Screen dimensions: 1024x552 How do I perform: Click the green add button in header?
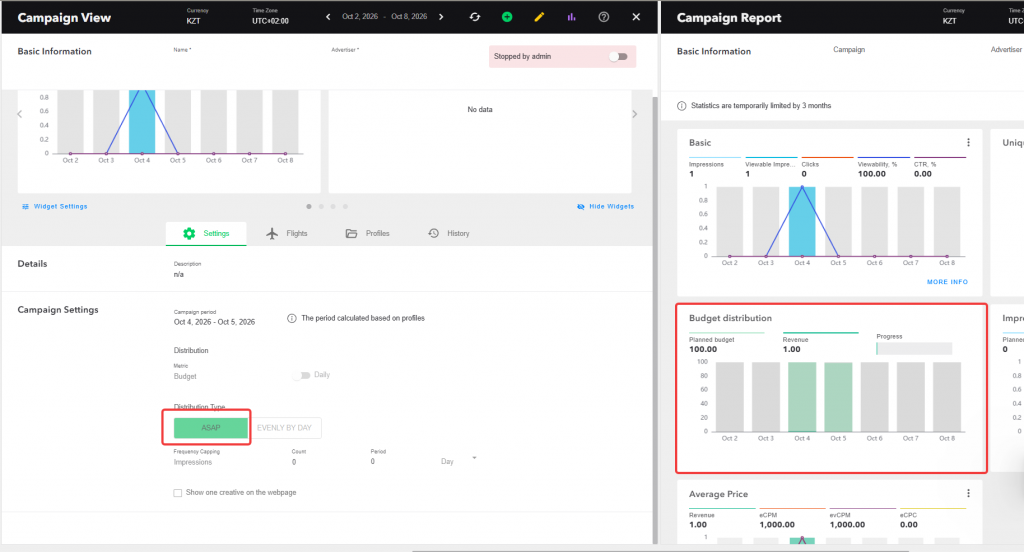tap(507, 17)
